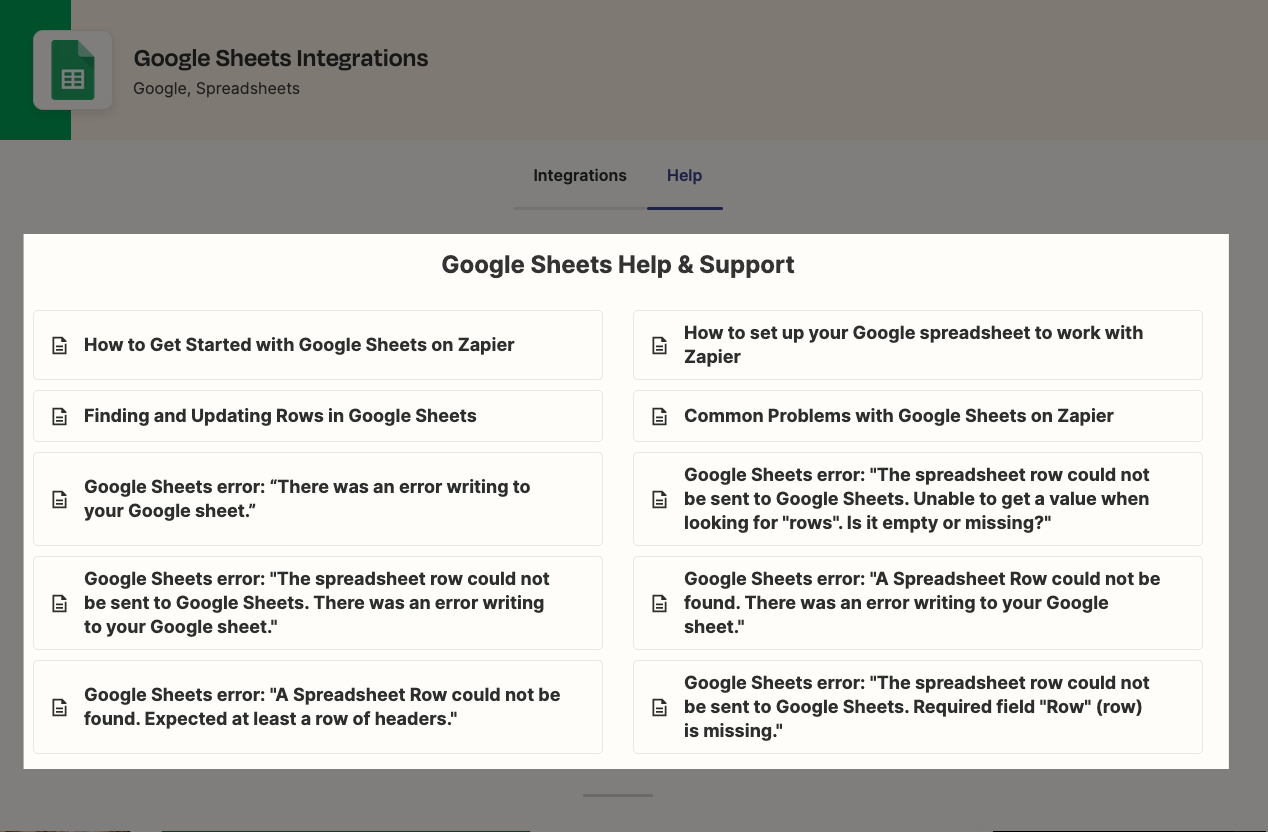Open the "Common Problems with Google Sheets on Zapier" article
Viewport: 1268px width, 832px height.
918,416
